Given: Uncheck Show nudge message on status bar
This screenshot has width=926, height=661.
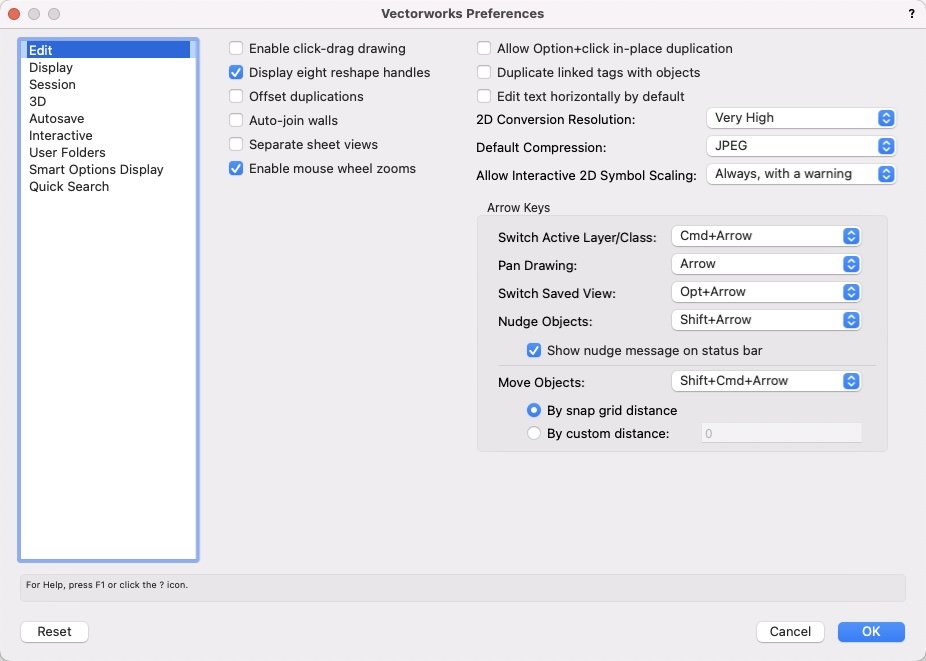Looking at the screenshot, I should pos(534,350).
